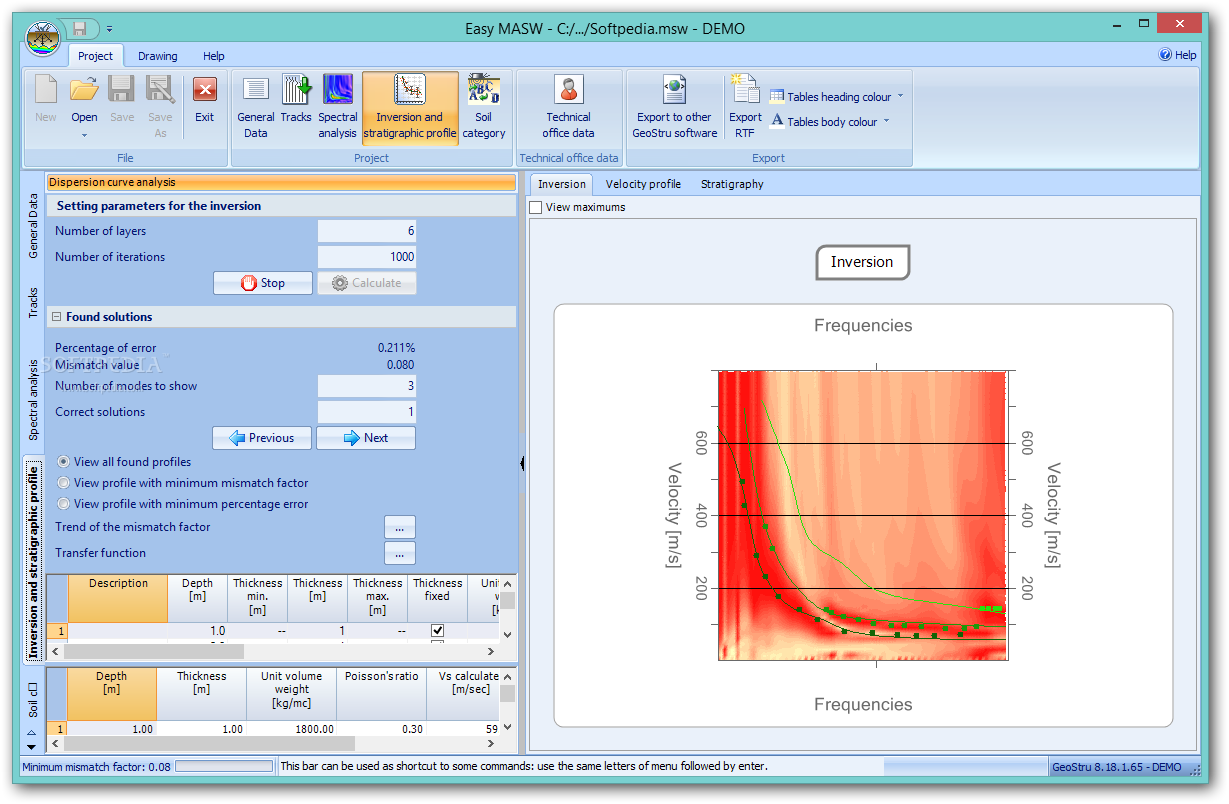Click the status bar command shortcut field

point(580,767)
